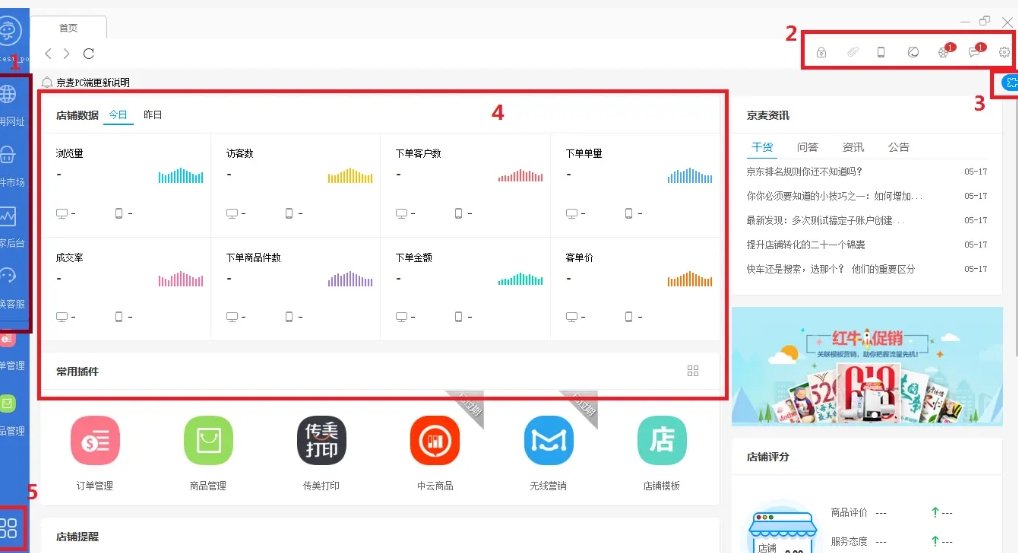Open the user avatar in the sidebar
Screen dimensions: 1018x553
[10, 30]
